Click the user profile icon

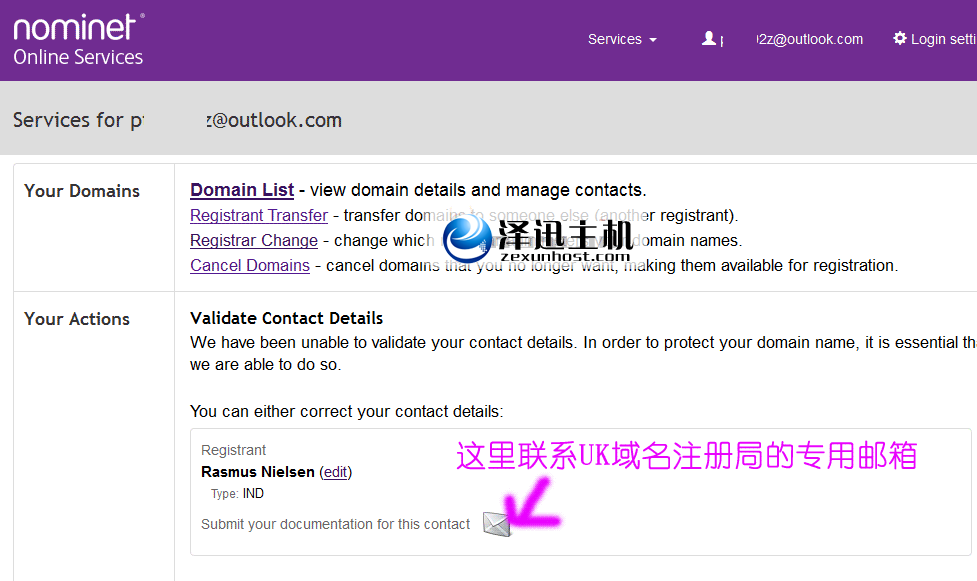point(709,39)
